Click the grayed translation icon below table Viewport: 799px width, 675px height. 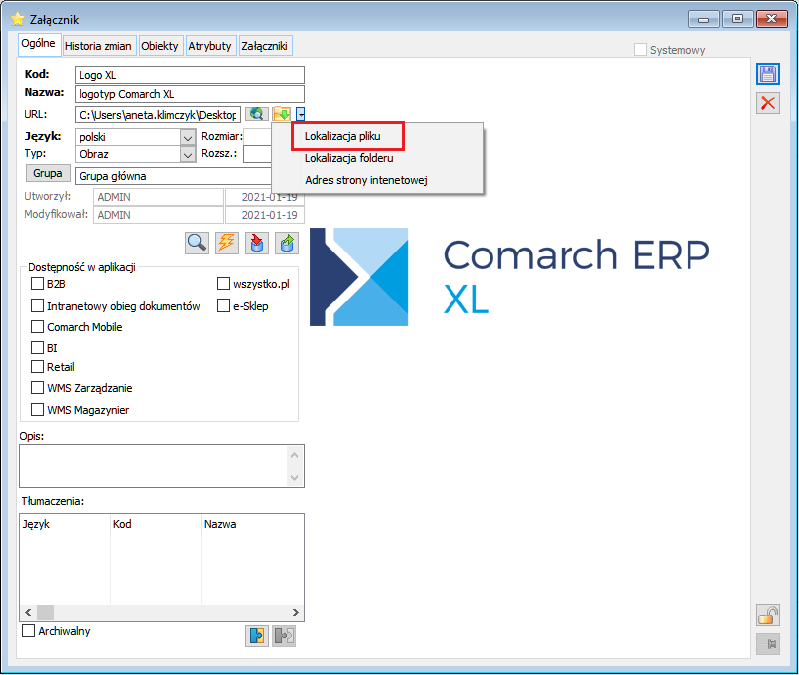(x=284, y=636)
